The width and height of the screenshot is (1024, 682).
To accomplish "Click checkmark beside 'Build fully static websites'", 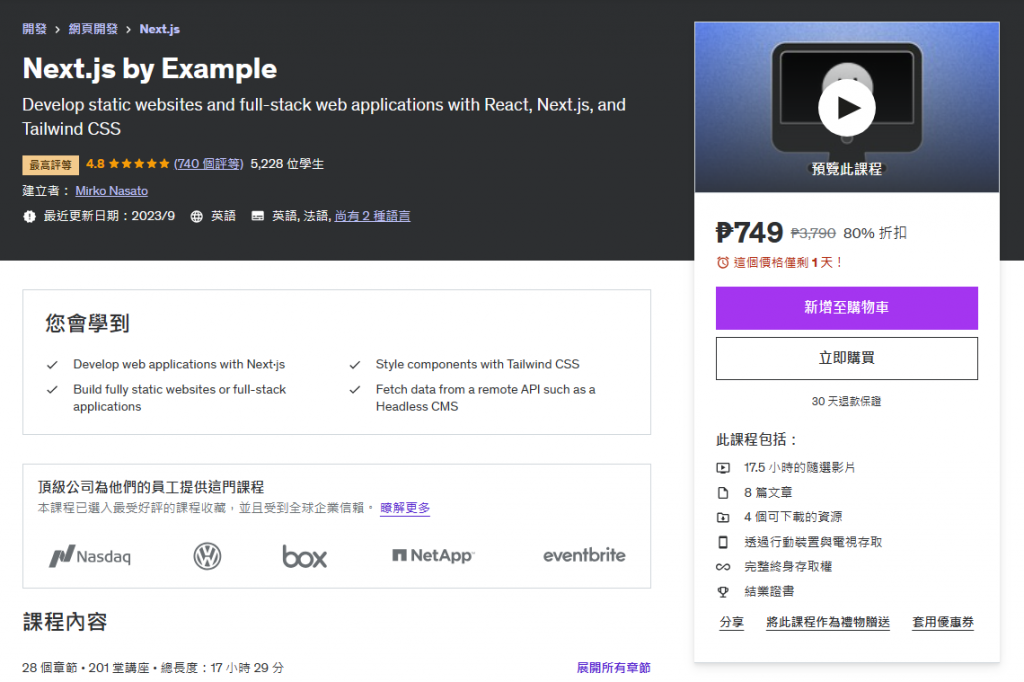I will click(52, 389).
